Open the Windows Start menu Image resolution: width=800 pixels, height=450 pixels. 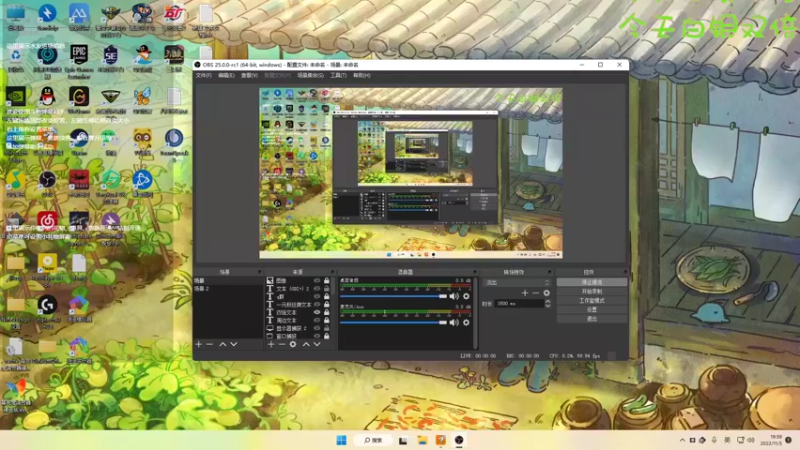pos(341,440)
